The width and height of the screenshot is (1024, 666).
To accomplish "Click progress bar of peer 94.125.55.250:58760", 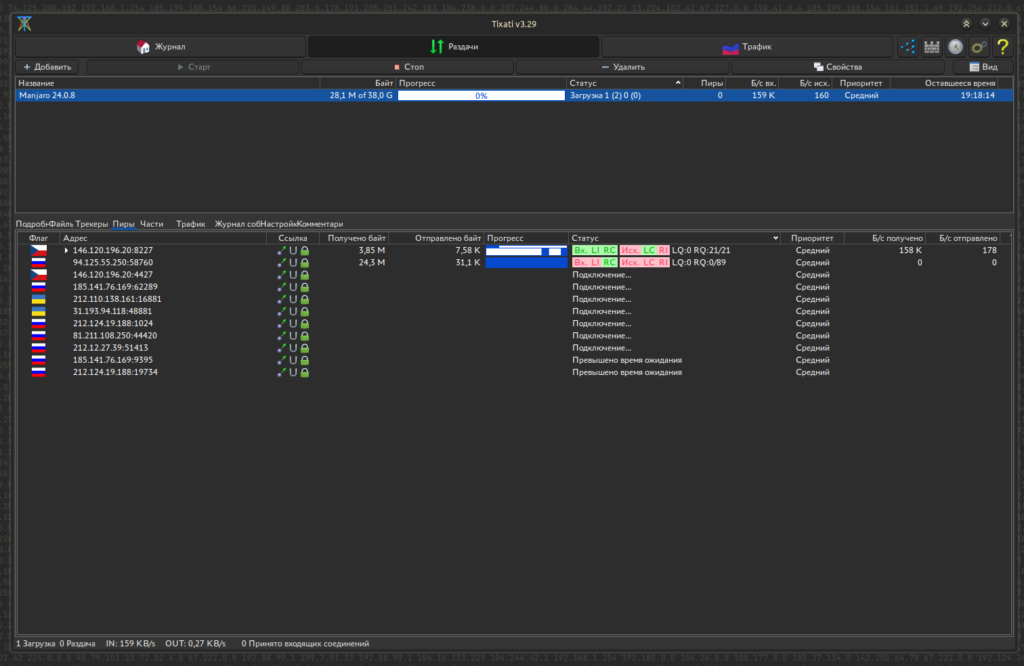I will (526, 262).
